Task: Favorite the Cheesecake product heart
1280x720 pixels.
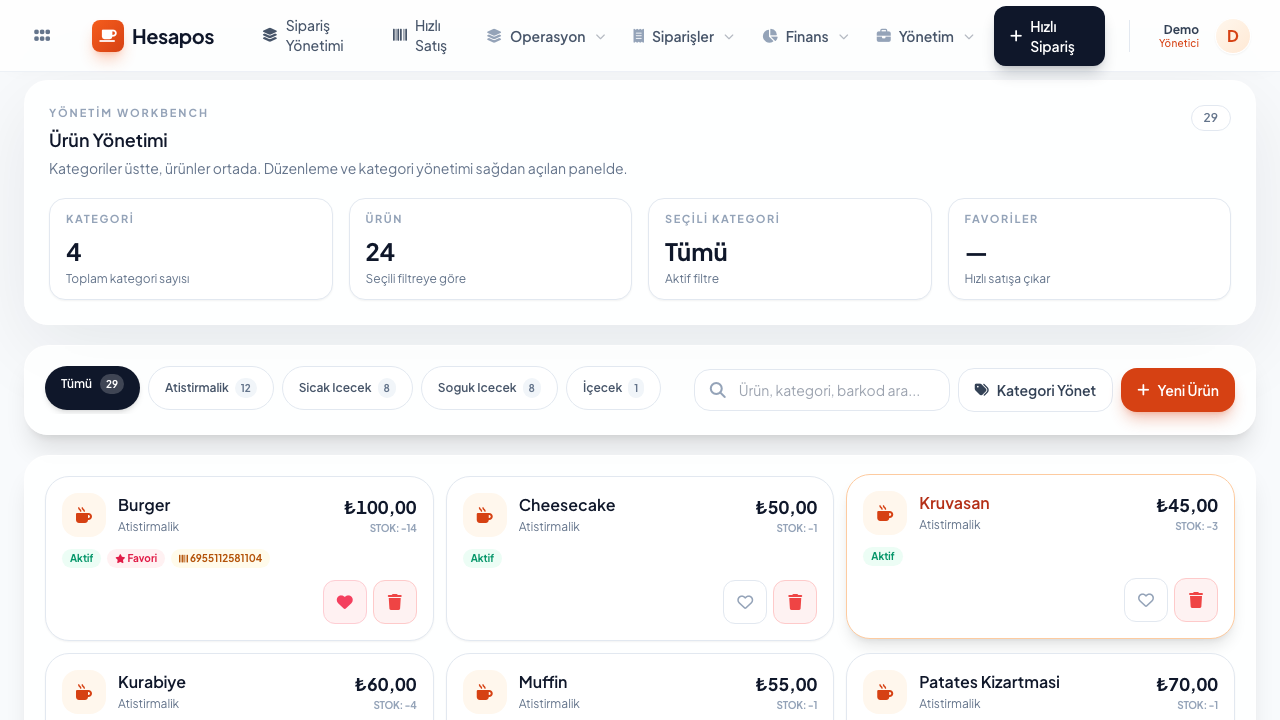Action: 745,602
